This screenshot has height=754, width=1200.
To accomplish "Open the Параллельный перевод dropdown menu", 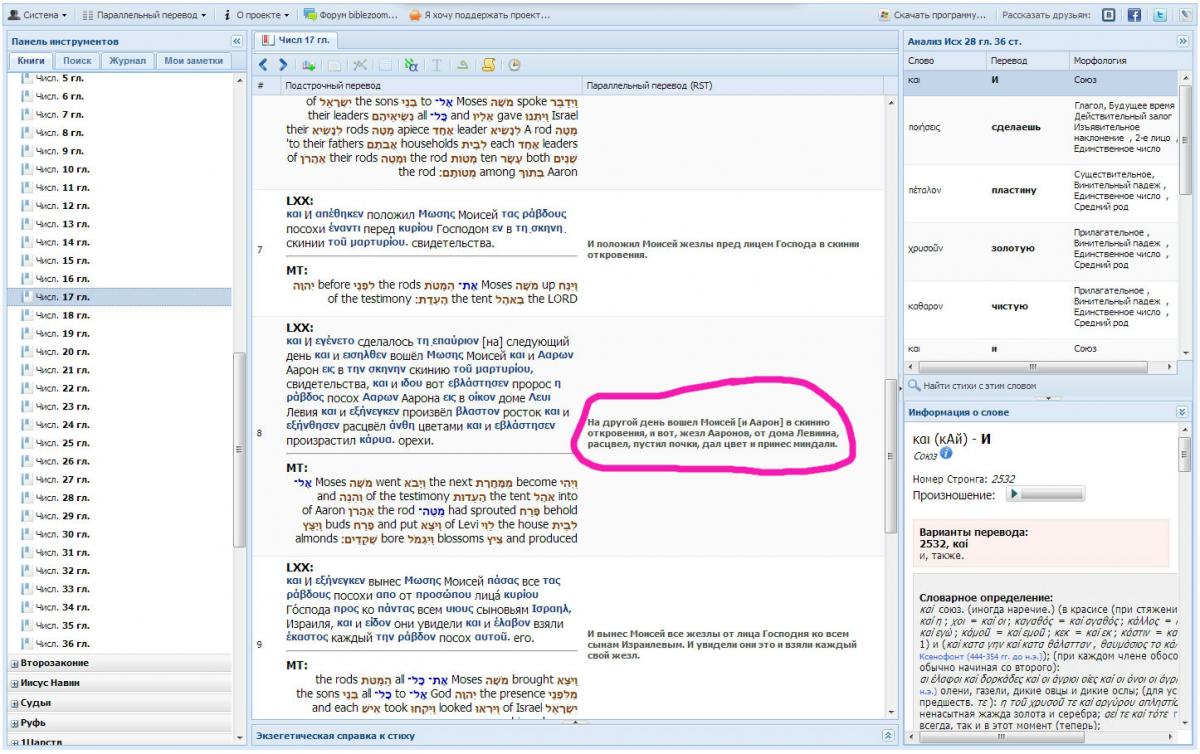I will coord(144,15).
